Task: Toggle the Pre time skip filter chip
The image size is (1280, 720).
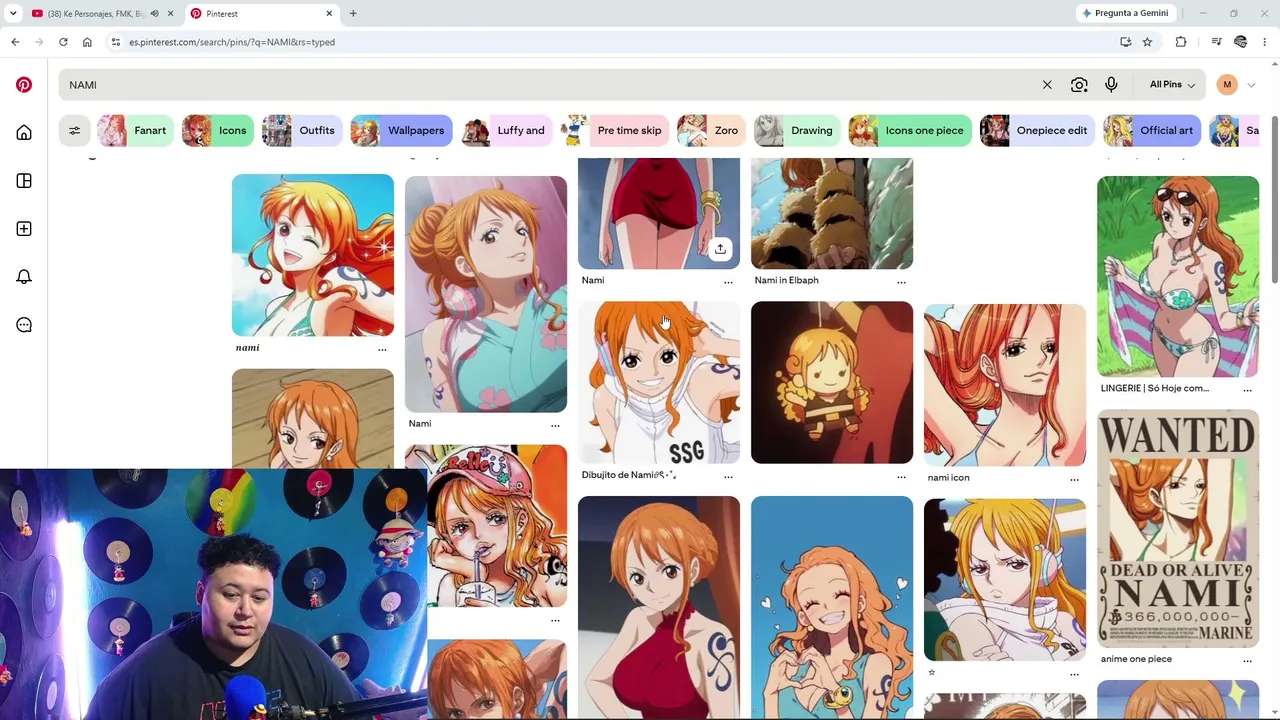Action: point(614,131)
